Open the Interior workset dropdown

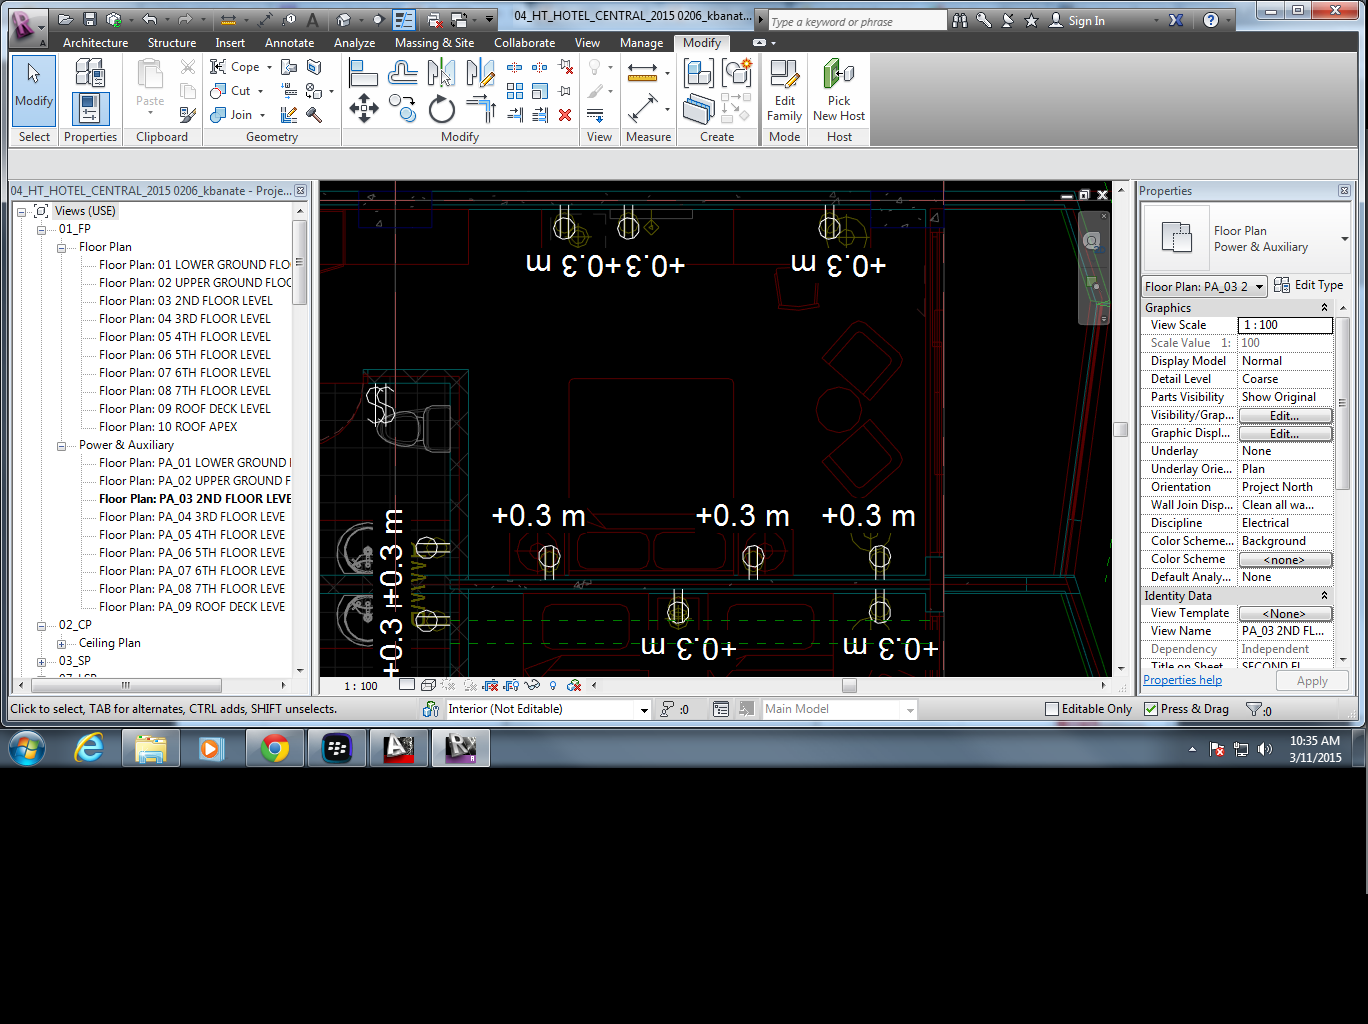pos(644,710)
